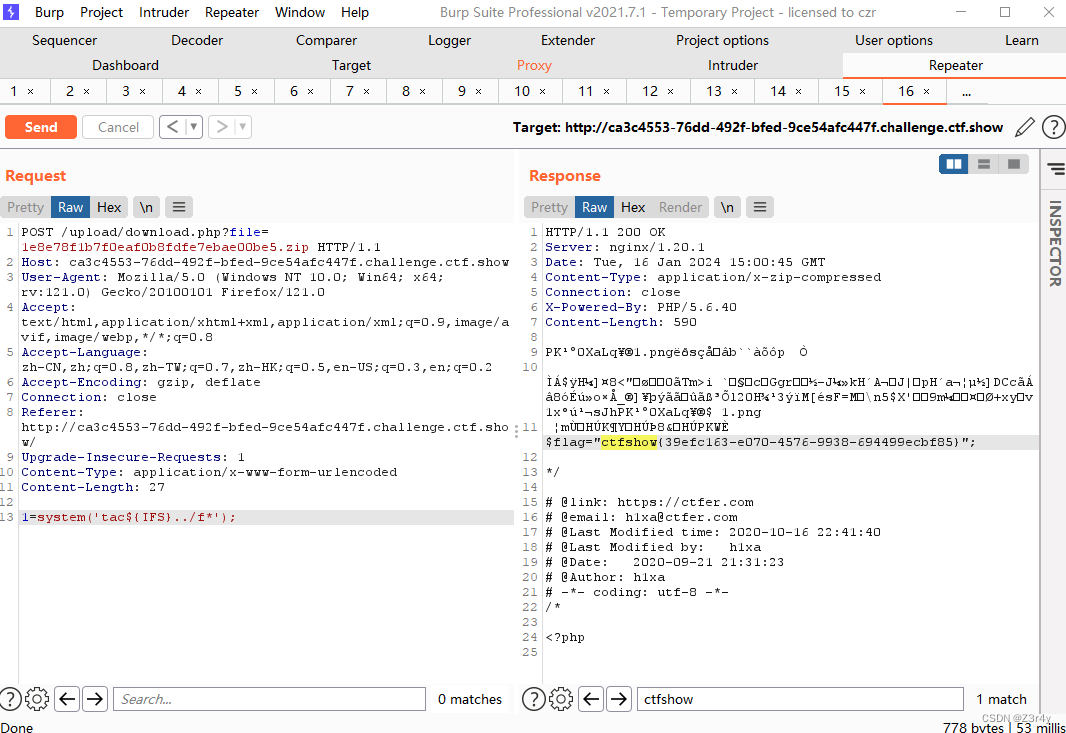Close Repeater tab 8
The height and width of the screenshot is (733, 1066).
click(x=422, y=91)
